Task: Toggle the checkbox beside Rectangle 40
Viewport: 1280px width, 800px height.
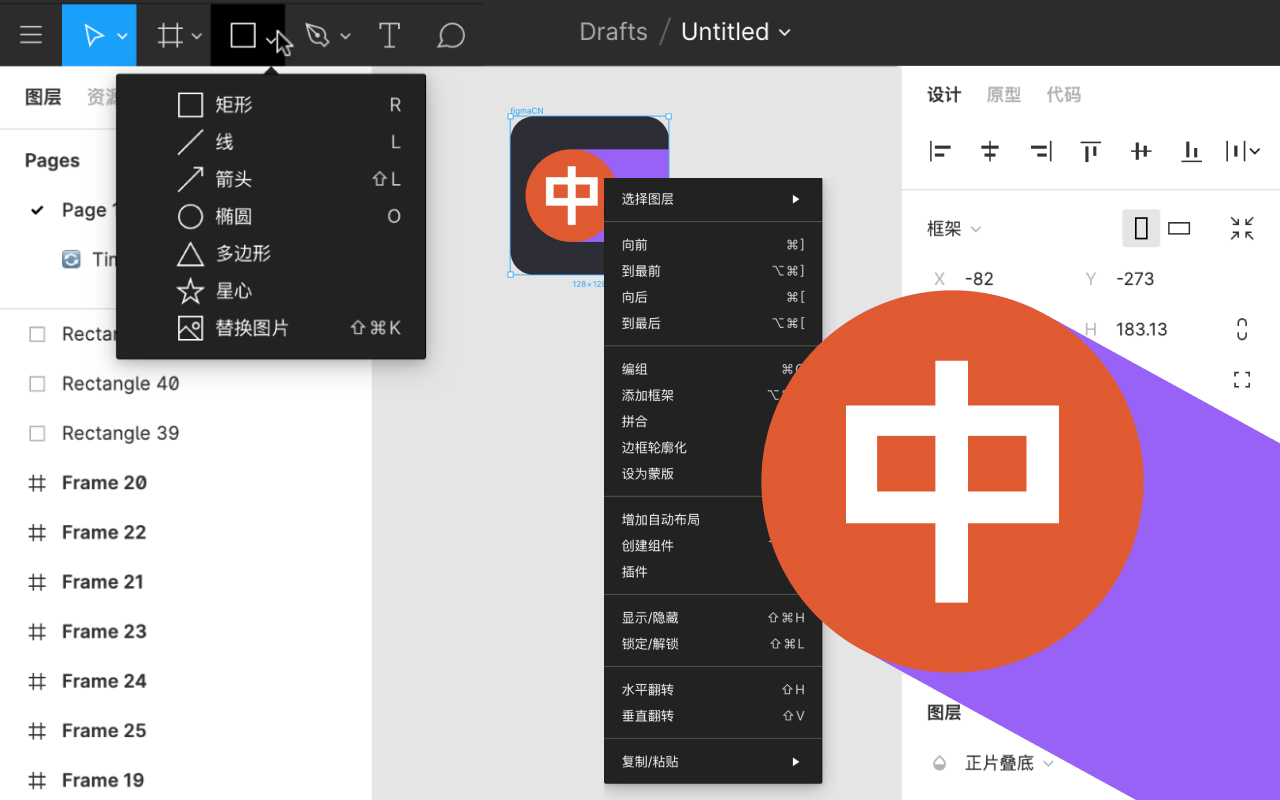Action: 37,383
